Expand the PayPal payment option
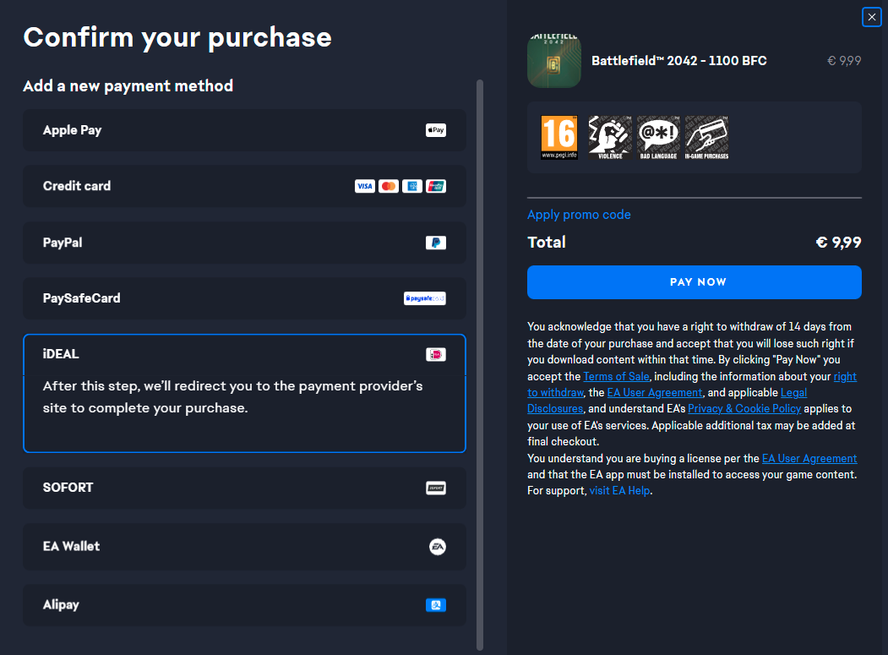Screen dimensions: 888x655 63,242
